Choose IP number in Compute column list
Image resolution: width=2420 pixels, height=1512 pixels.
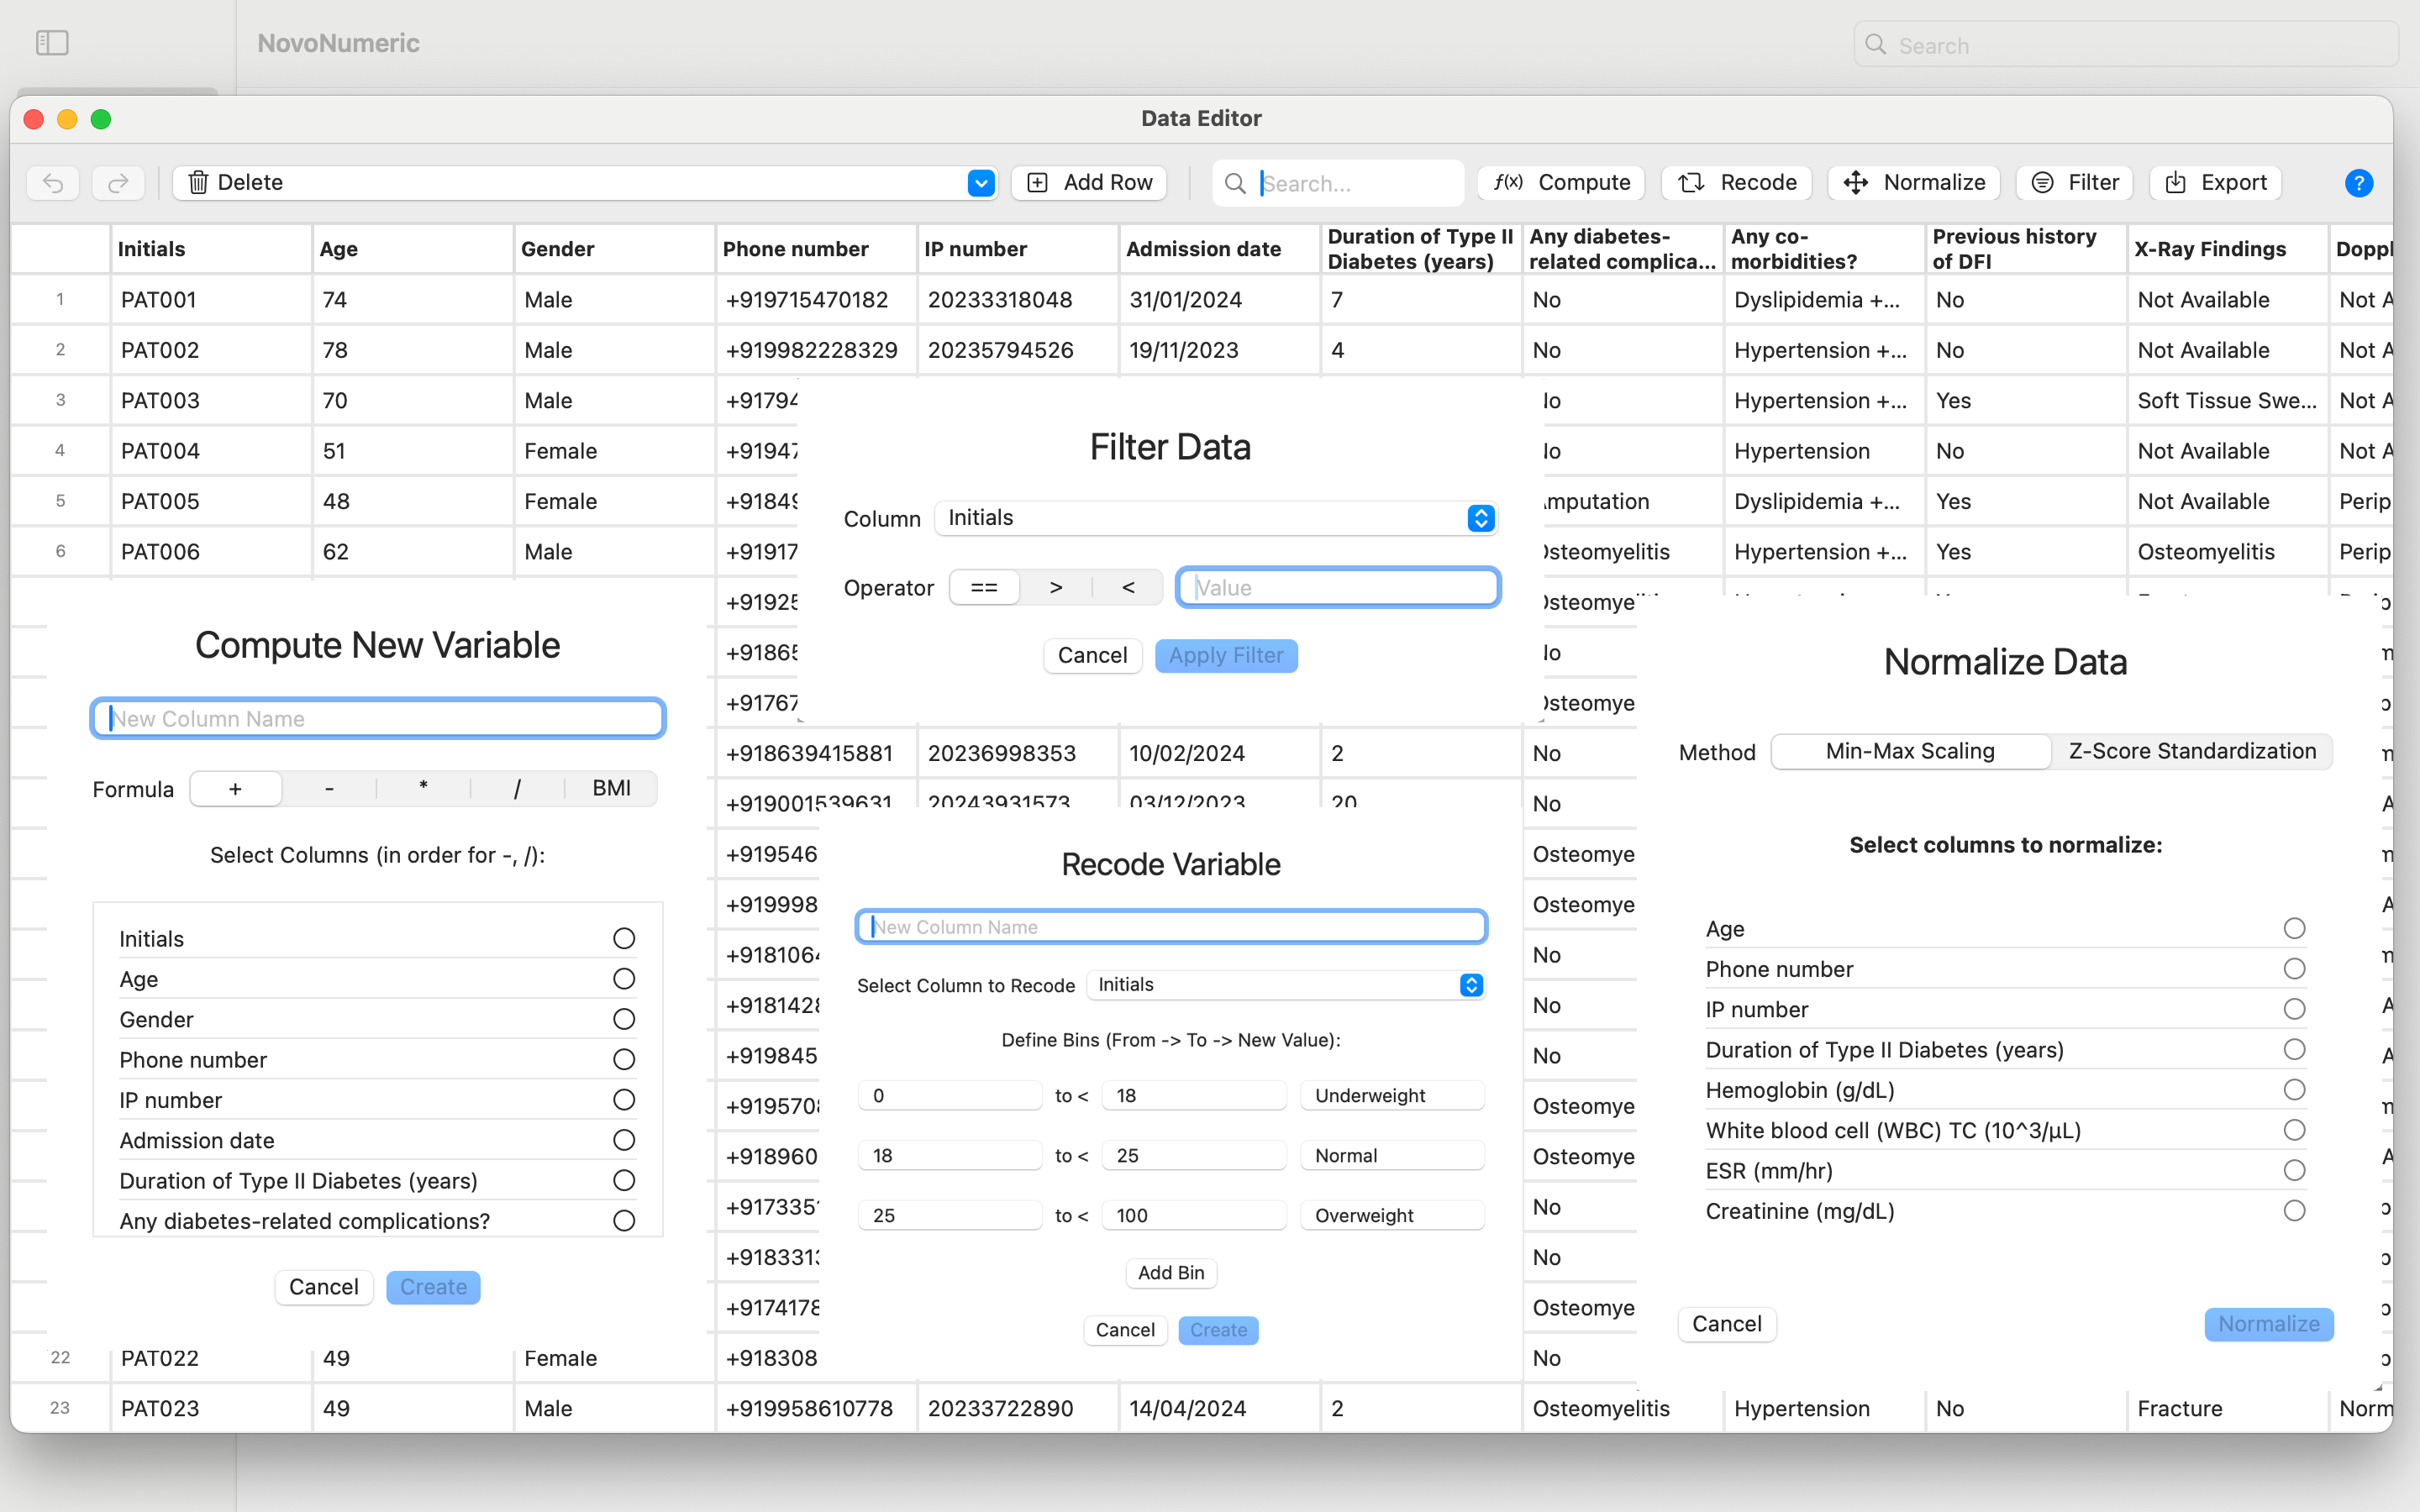pos(623,1099)
